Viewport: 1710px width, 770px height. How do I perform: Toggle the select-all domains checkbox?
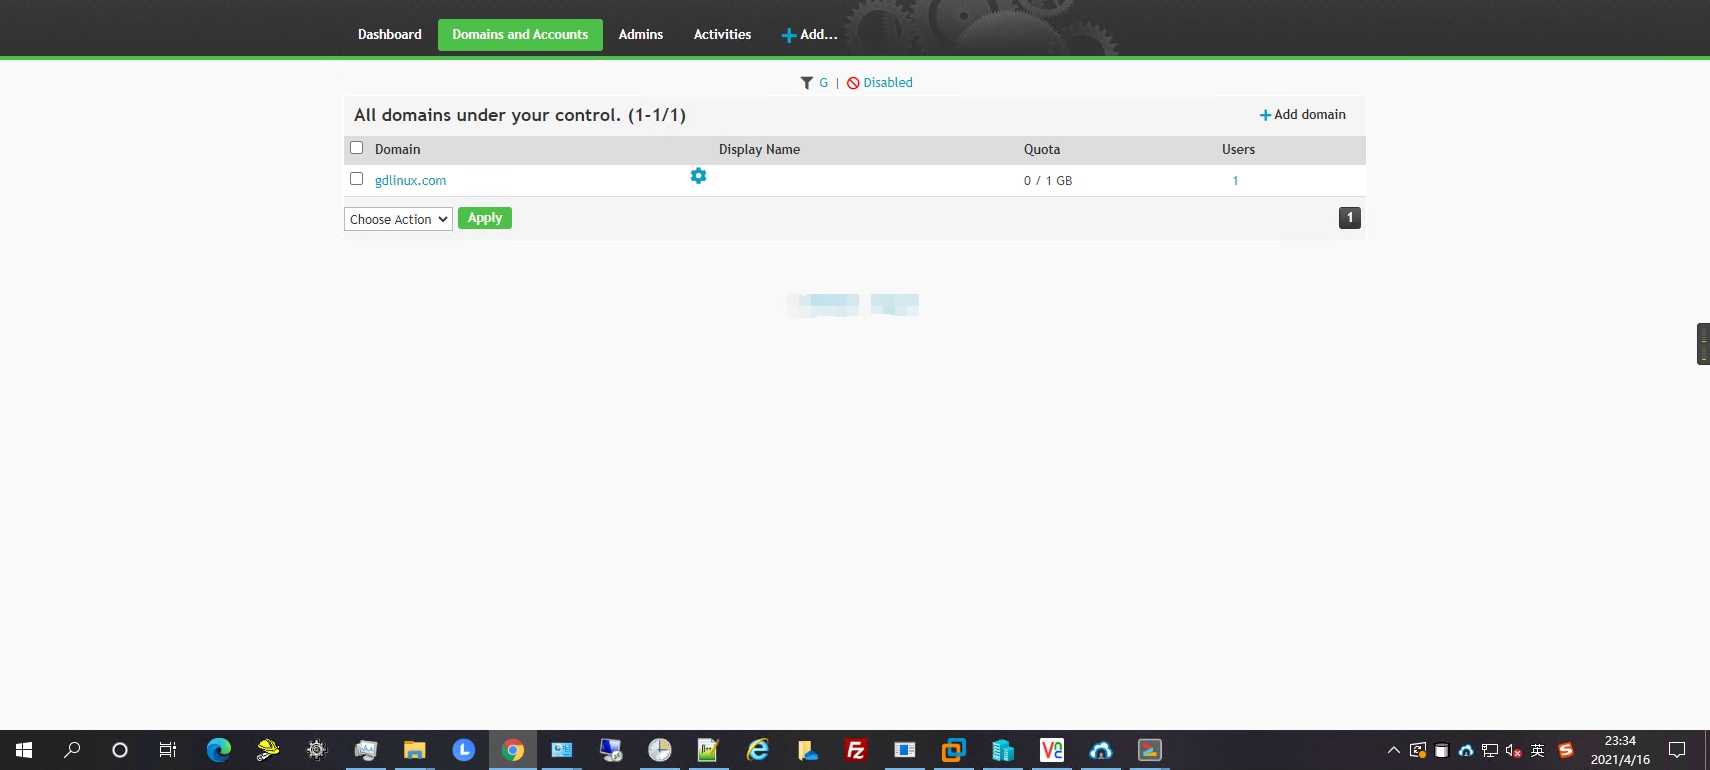pos(356,148)
